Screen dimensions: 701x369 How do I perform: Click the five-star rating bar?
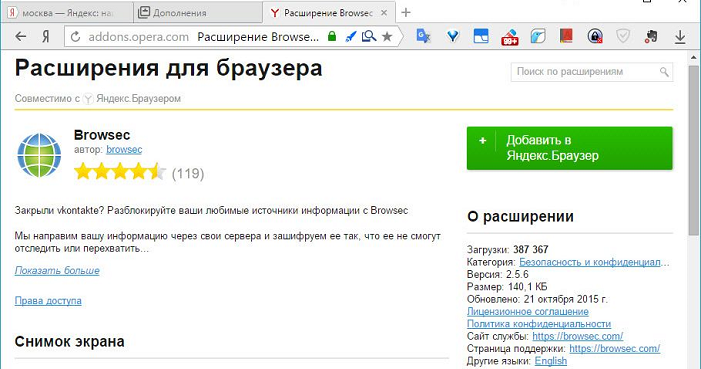(120, 172)
